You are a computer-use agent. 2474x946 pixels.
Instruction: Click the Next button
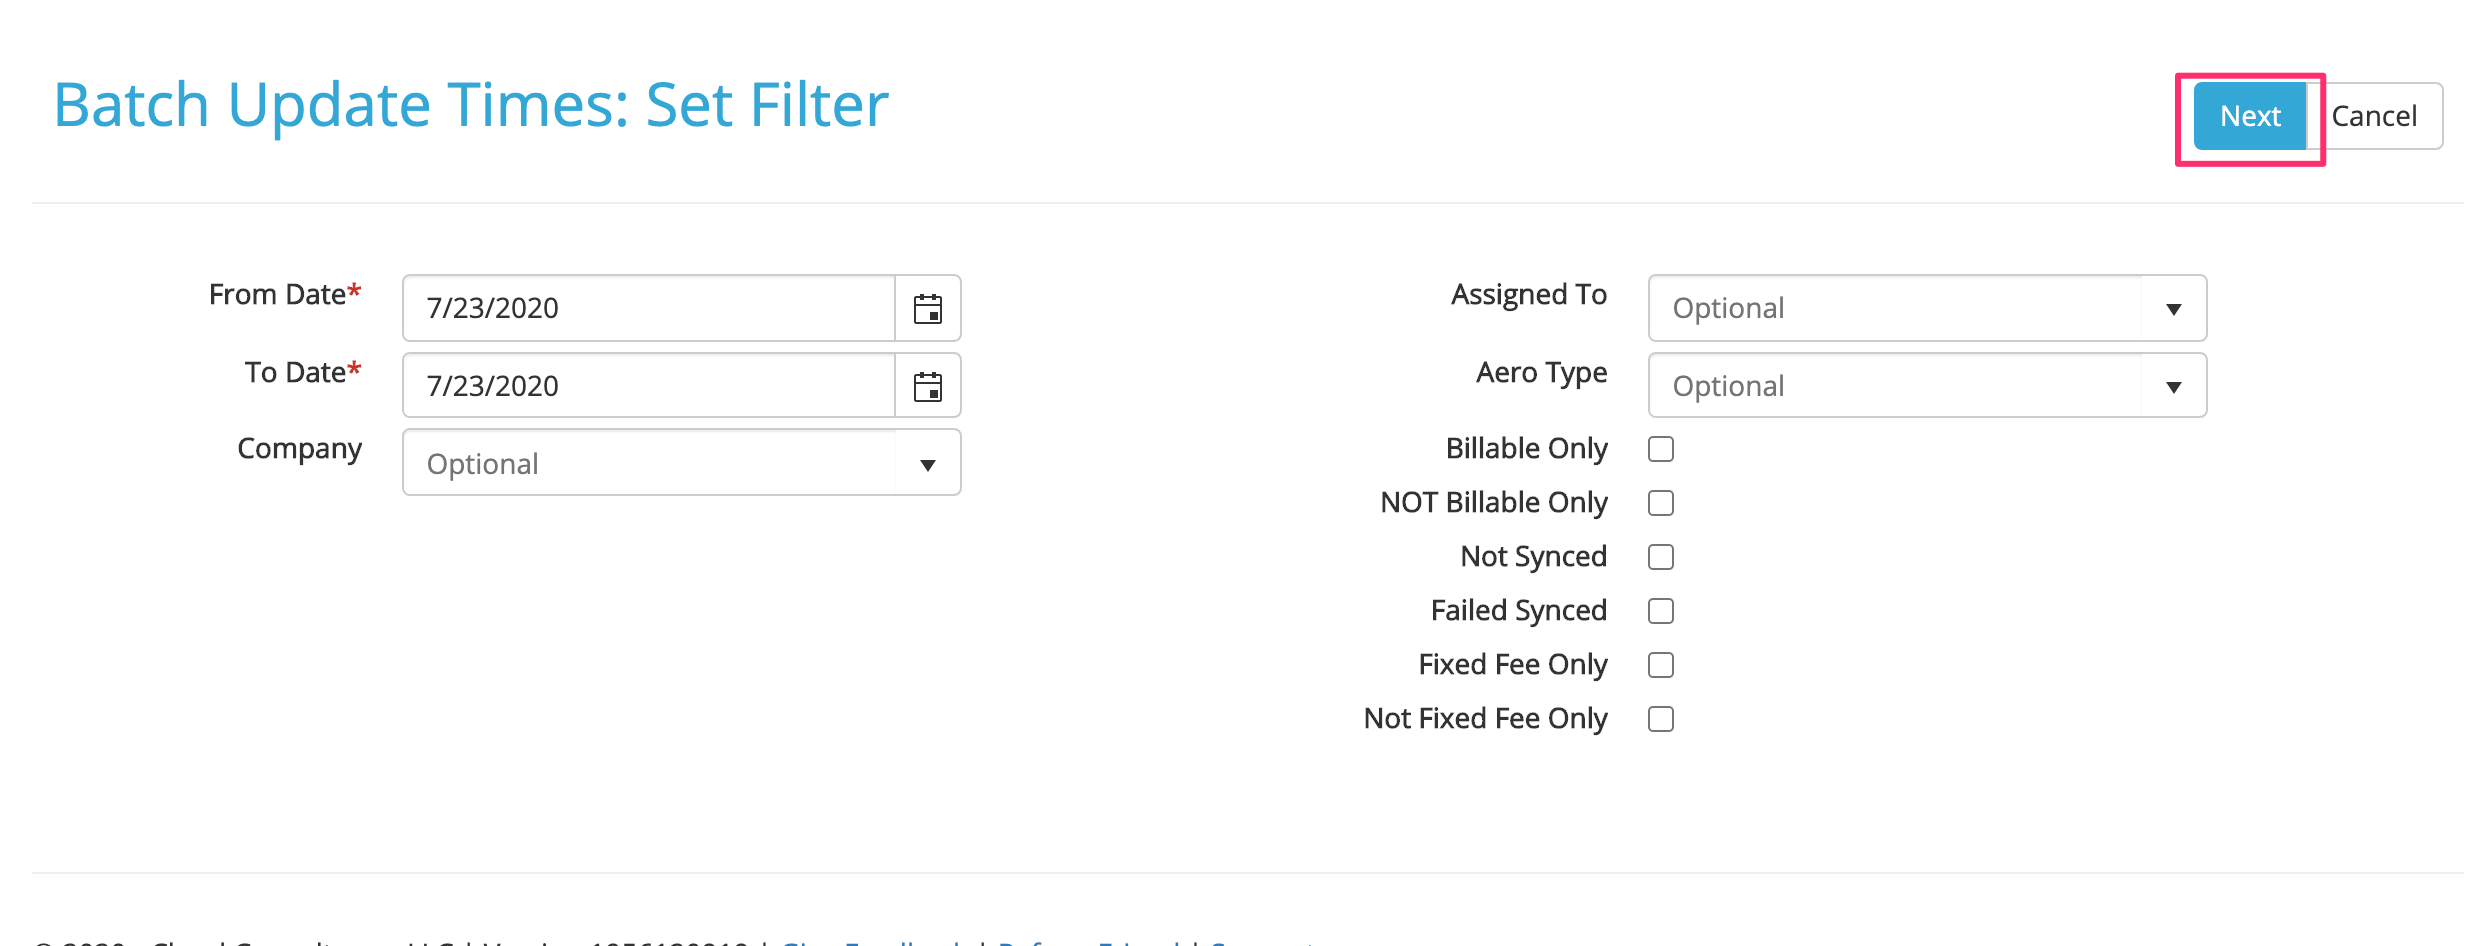(x=2250, y=116)
